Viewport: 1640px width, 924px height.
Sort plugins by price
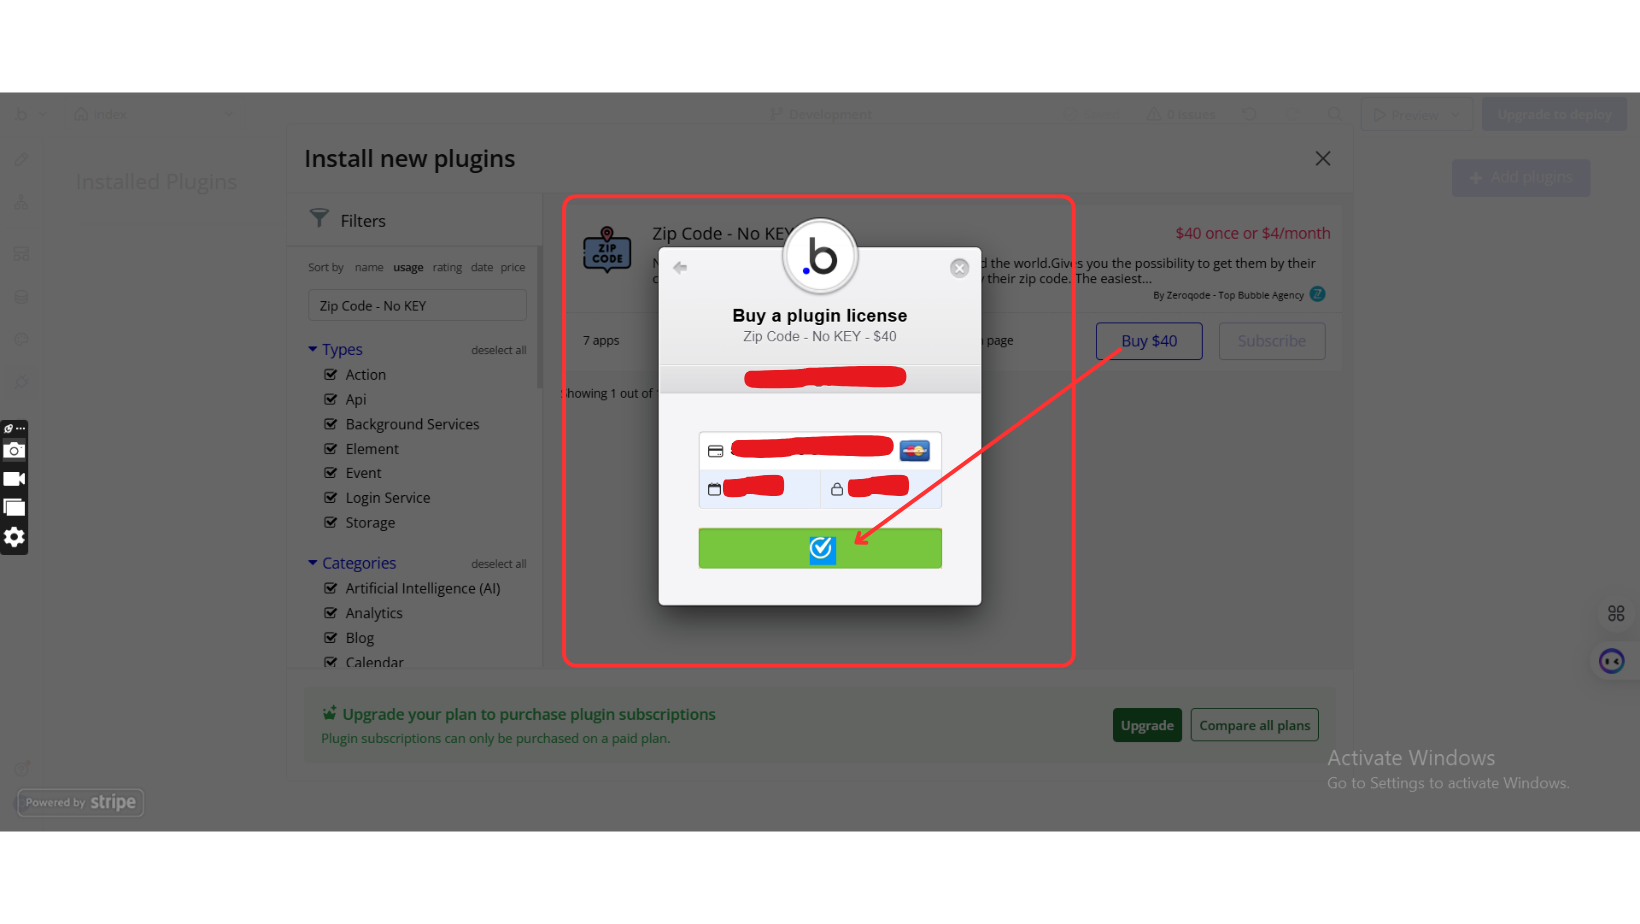point(513,267)
